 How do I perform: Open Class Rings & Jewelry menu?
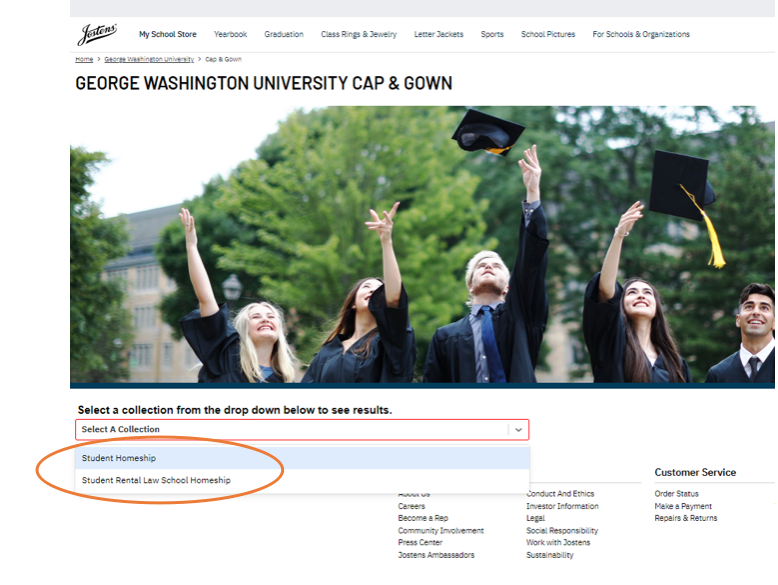[359, 34]
